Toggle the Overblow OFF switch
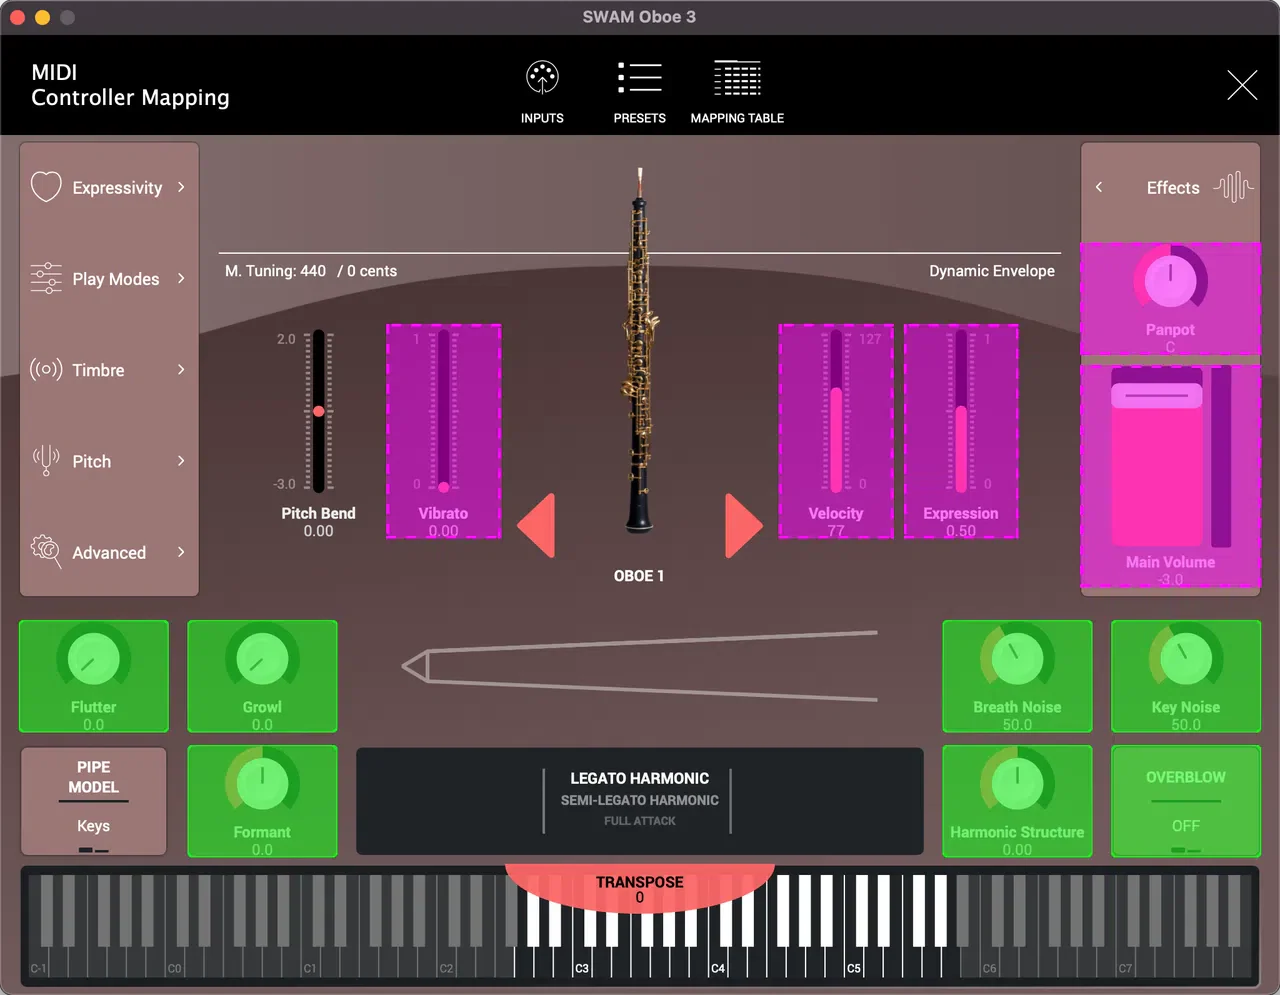This screenshot has width=1280, height=995. click(1186, 801)
